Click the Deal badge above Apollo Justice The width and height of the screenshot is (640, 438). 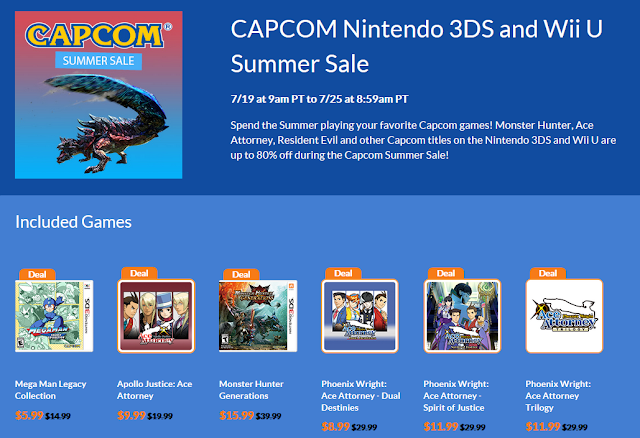[139, 273]
